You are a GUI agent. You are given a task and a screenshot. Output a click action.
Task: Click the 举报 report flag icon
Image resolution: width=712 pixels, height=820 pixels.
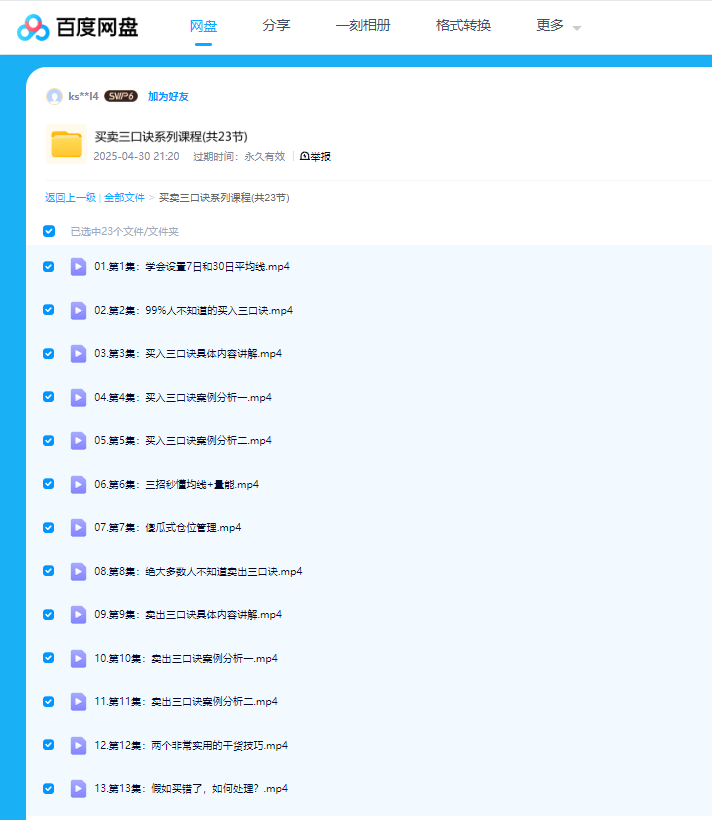click(304, 157)
